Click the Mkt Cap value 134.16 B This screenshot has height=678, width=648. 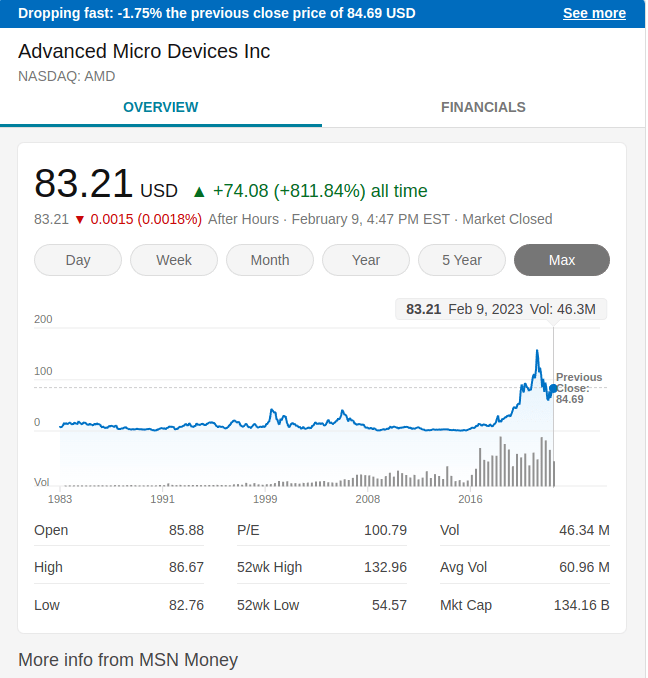pyautogui.click(x=581, y=605)
